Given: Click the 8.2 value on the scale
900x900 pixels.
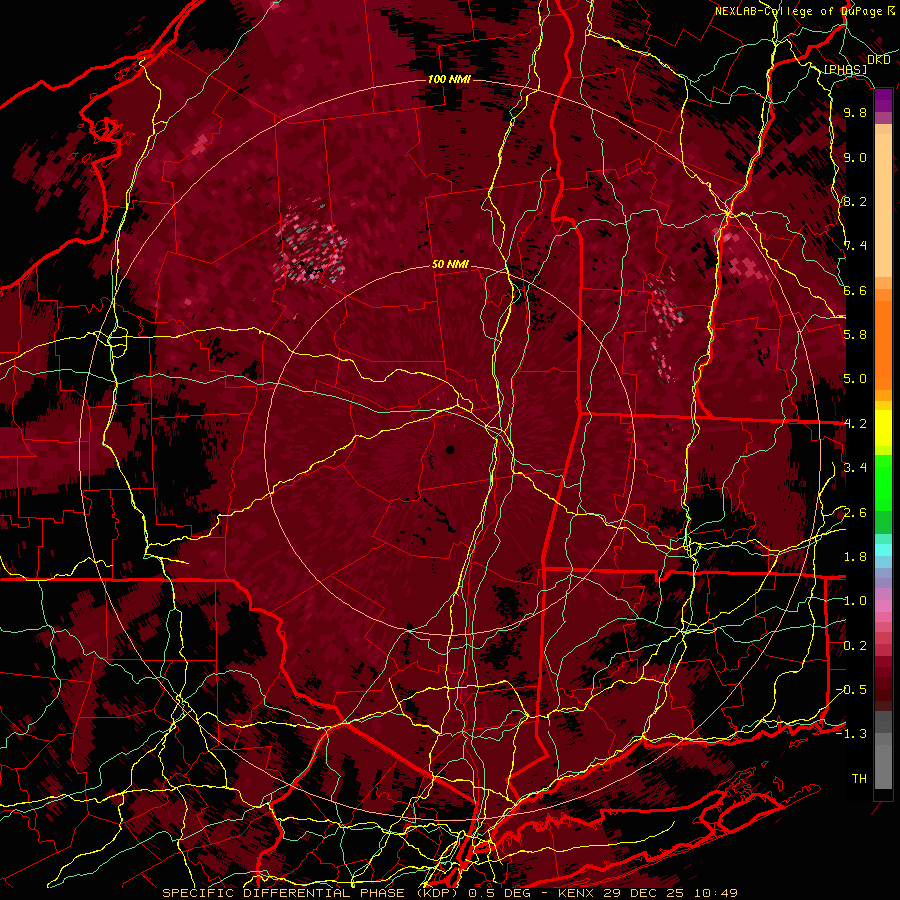Looking at the screenshot, I should point(855,201).
